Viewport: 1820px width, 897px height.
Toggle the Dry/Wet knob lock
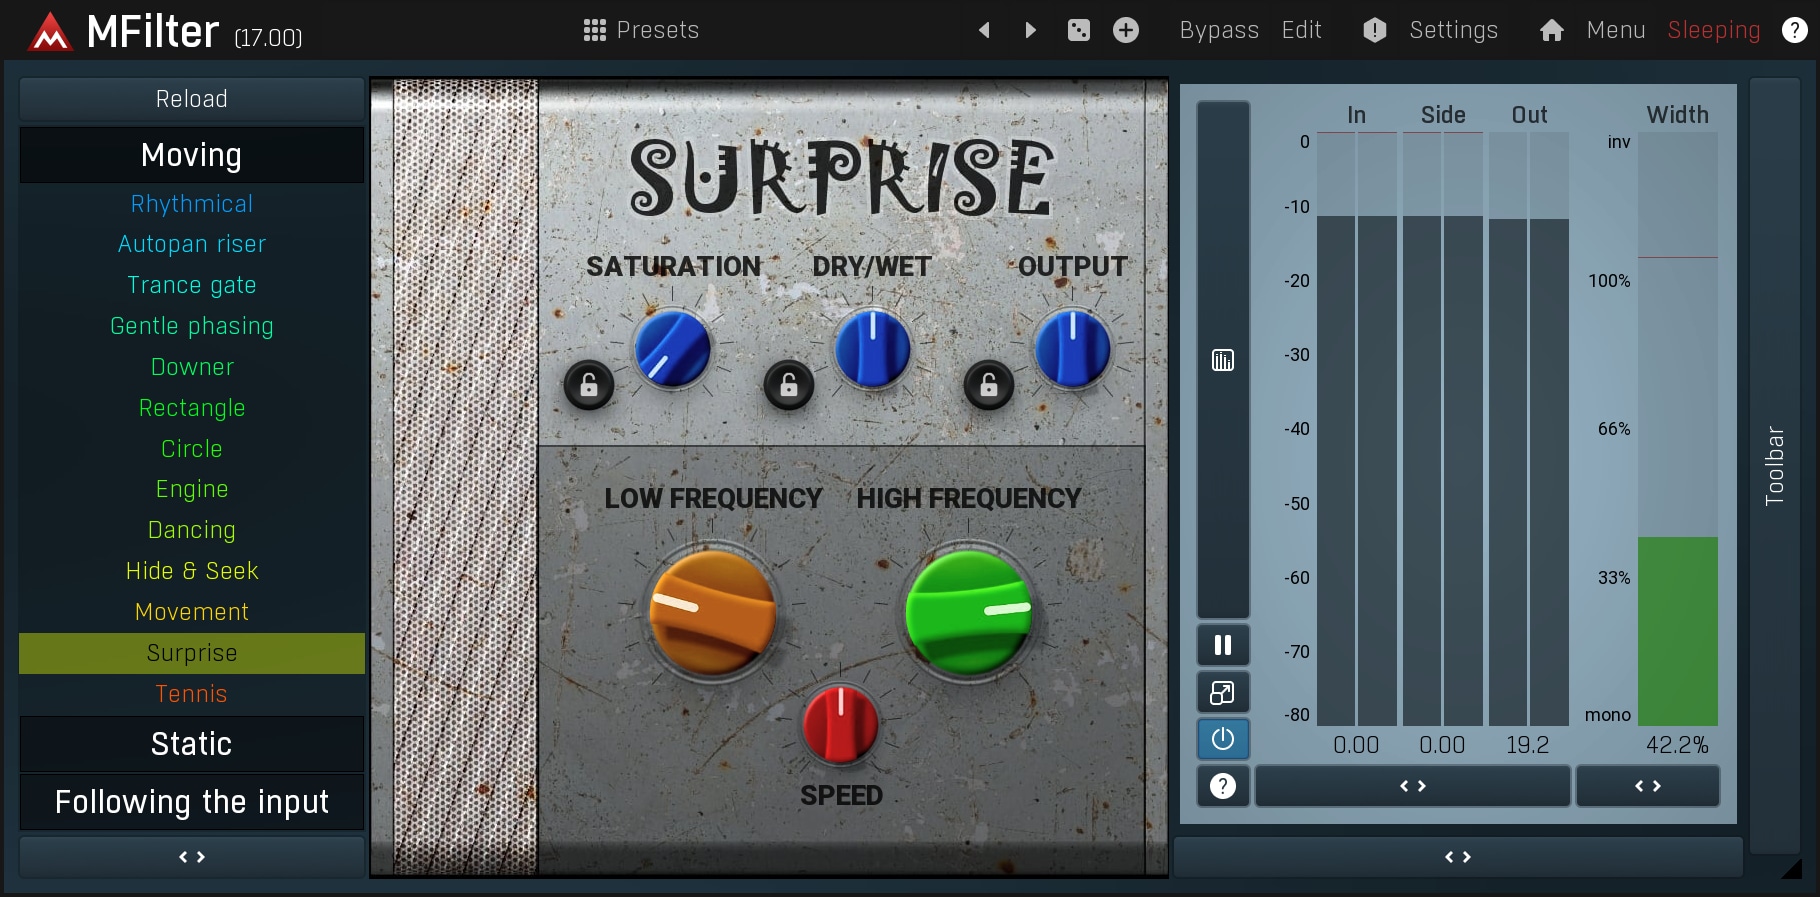click(x=789, y=385)
